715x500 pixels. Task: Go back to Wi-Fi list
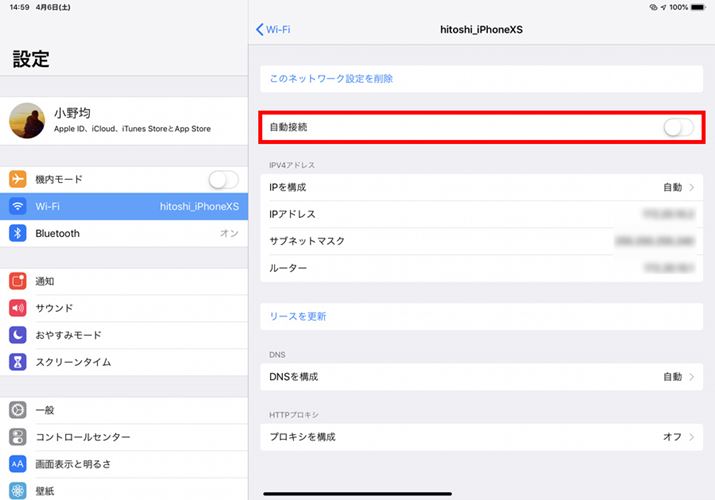coord(273,30)
